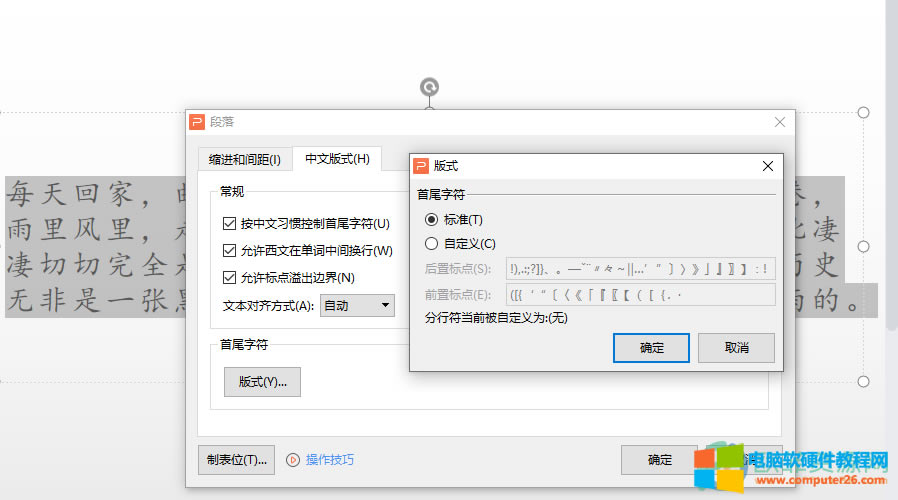This screenshot has width=898, height=500.
Task: Open the 文本对齐方式 dropdown
Action: 357,306
